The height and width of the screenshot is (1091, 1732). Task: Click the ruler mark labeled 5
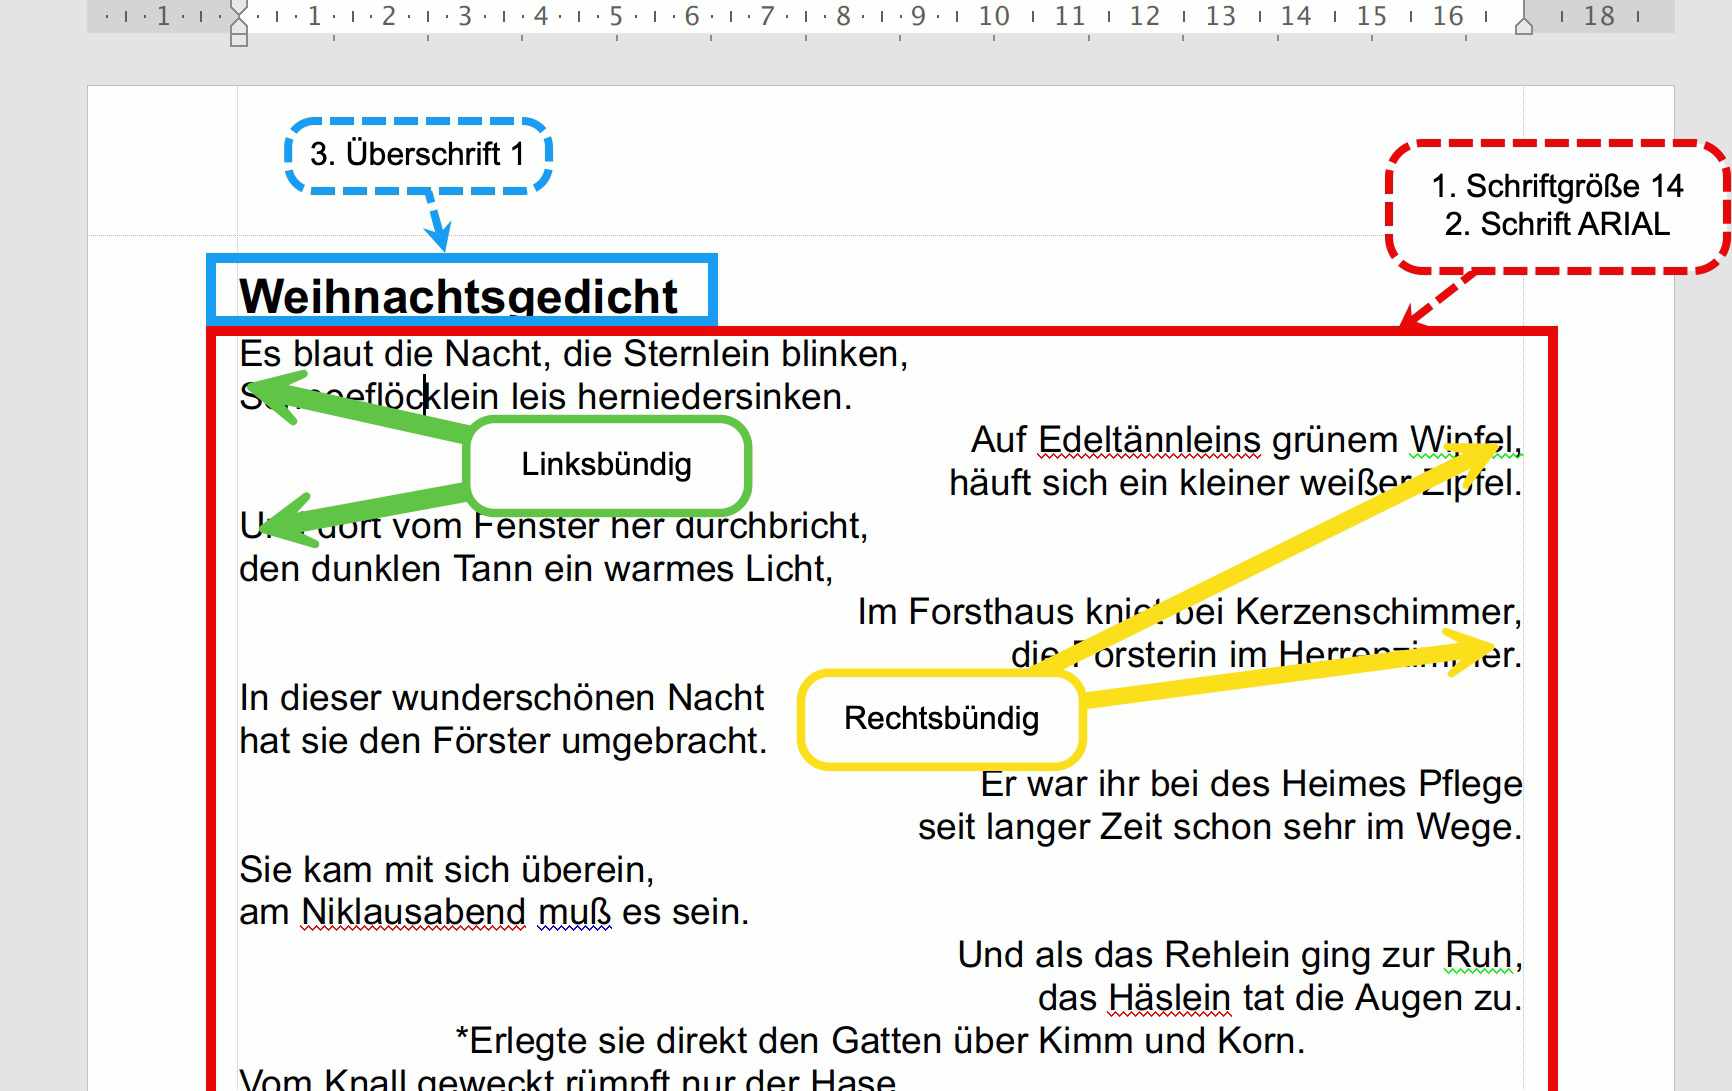[x=616, y=16]
